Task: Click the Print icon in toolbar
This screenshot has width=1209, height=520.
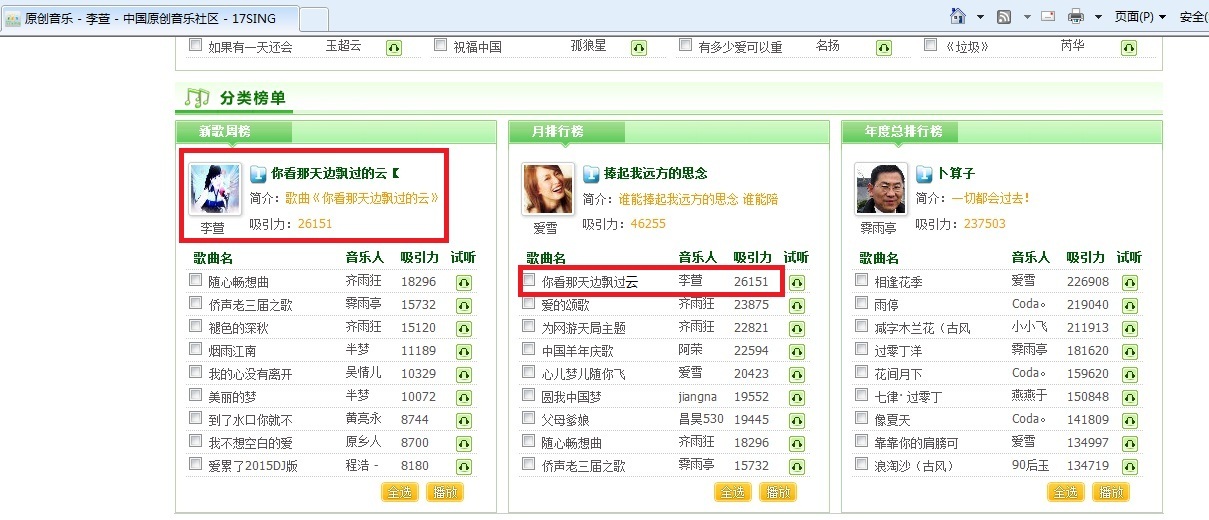Action: [x=1076, y=16]
